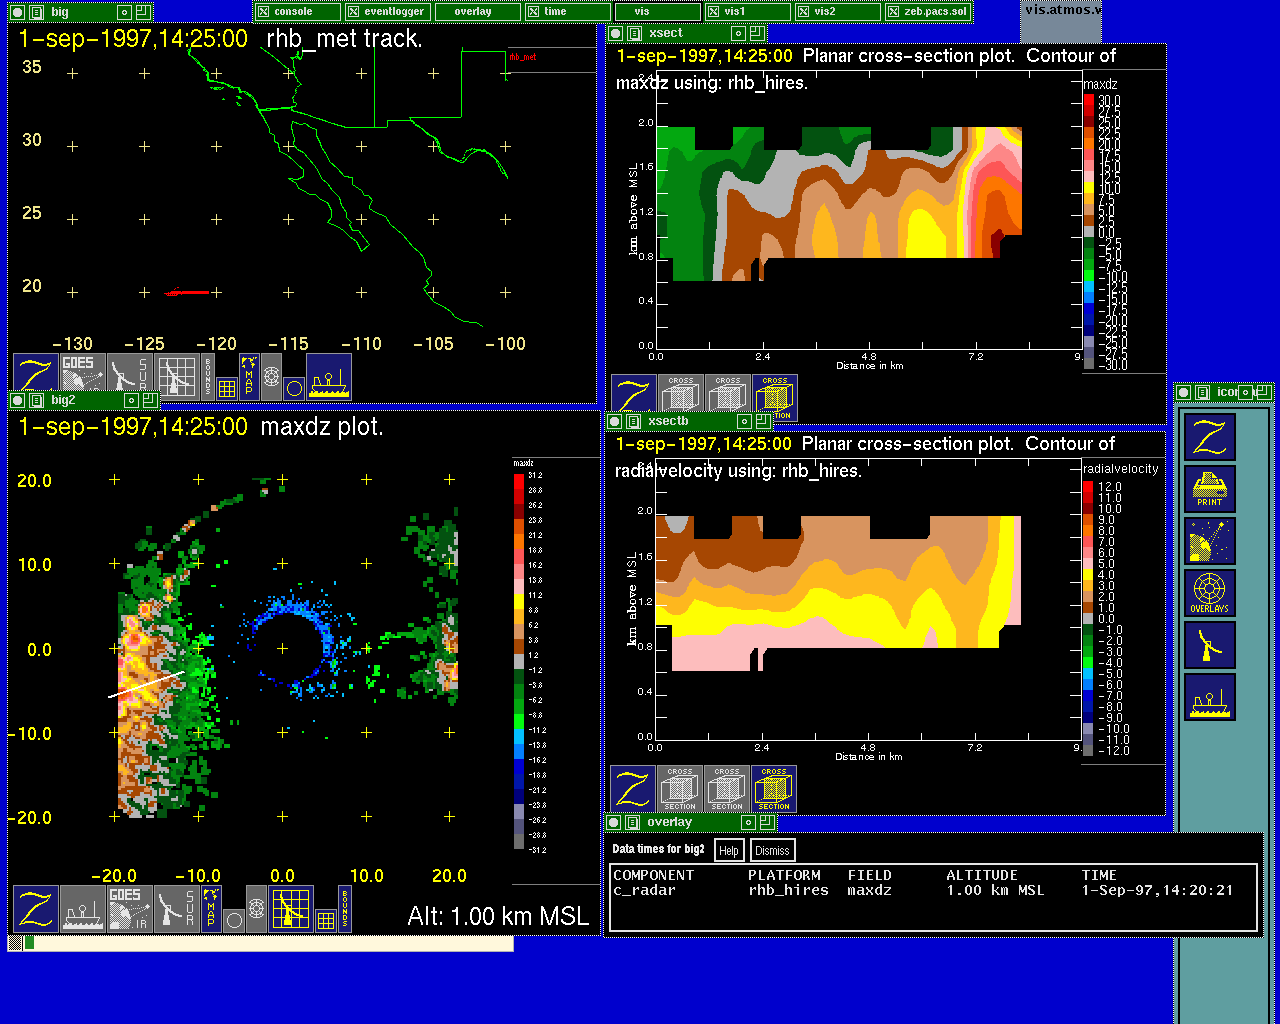Toggle the eventlogger checkbox in top bar
1280x1024 pixels.
click(x=354, y=12)
